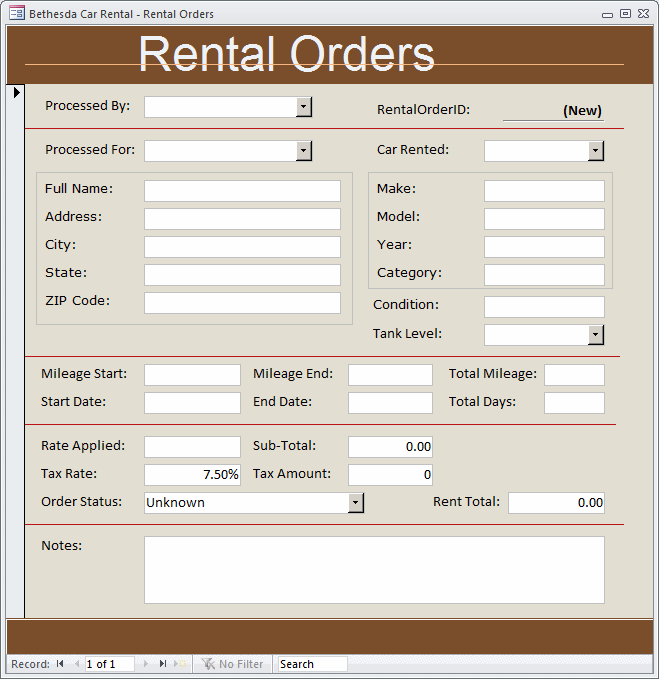This screenshot has height=679, width=659.
Task: Create new blank record icon
Action: coord(180,664)
